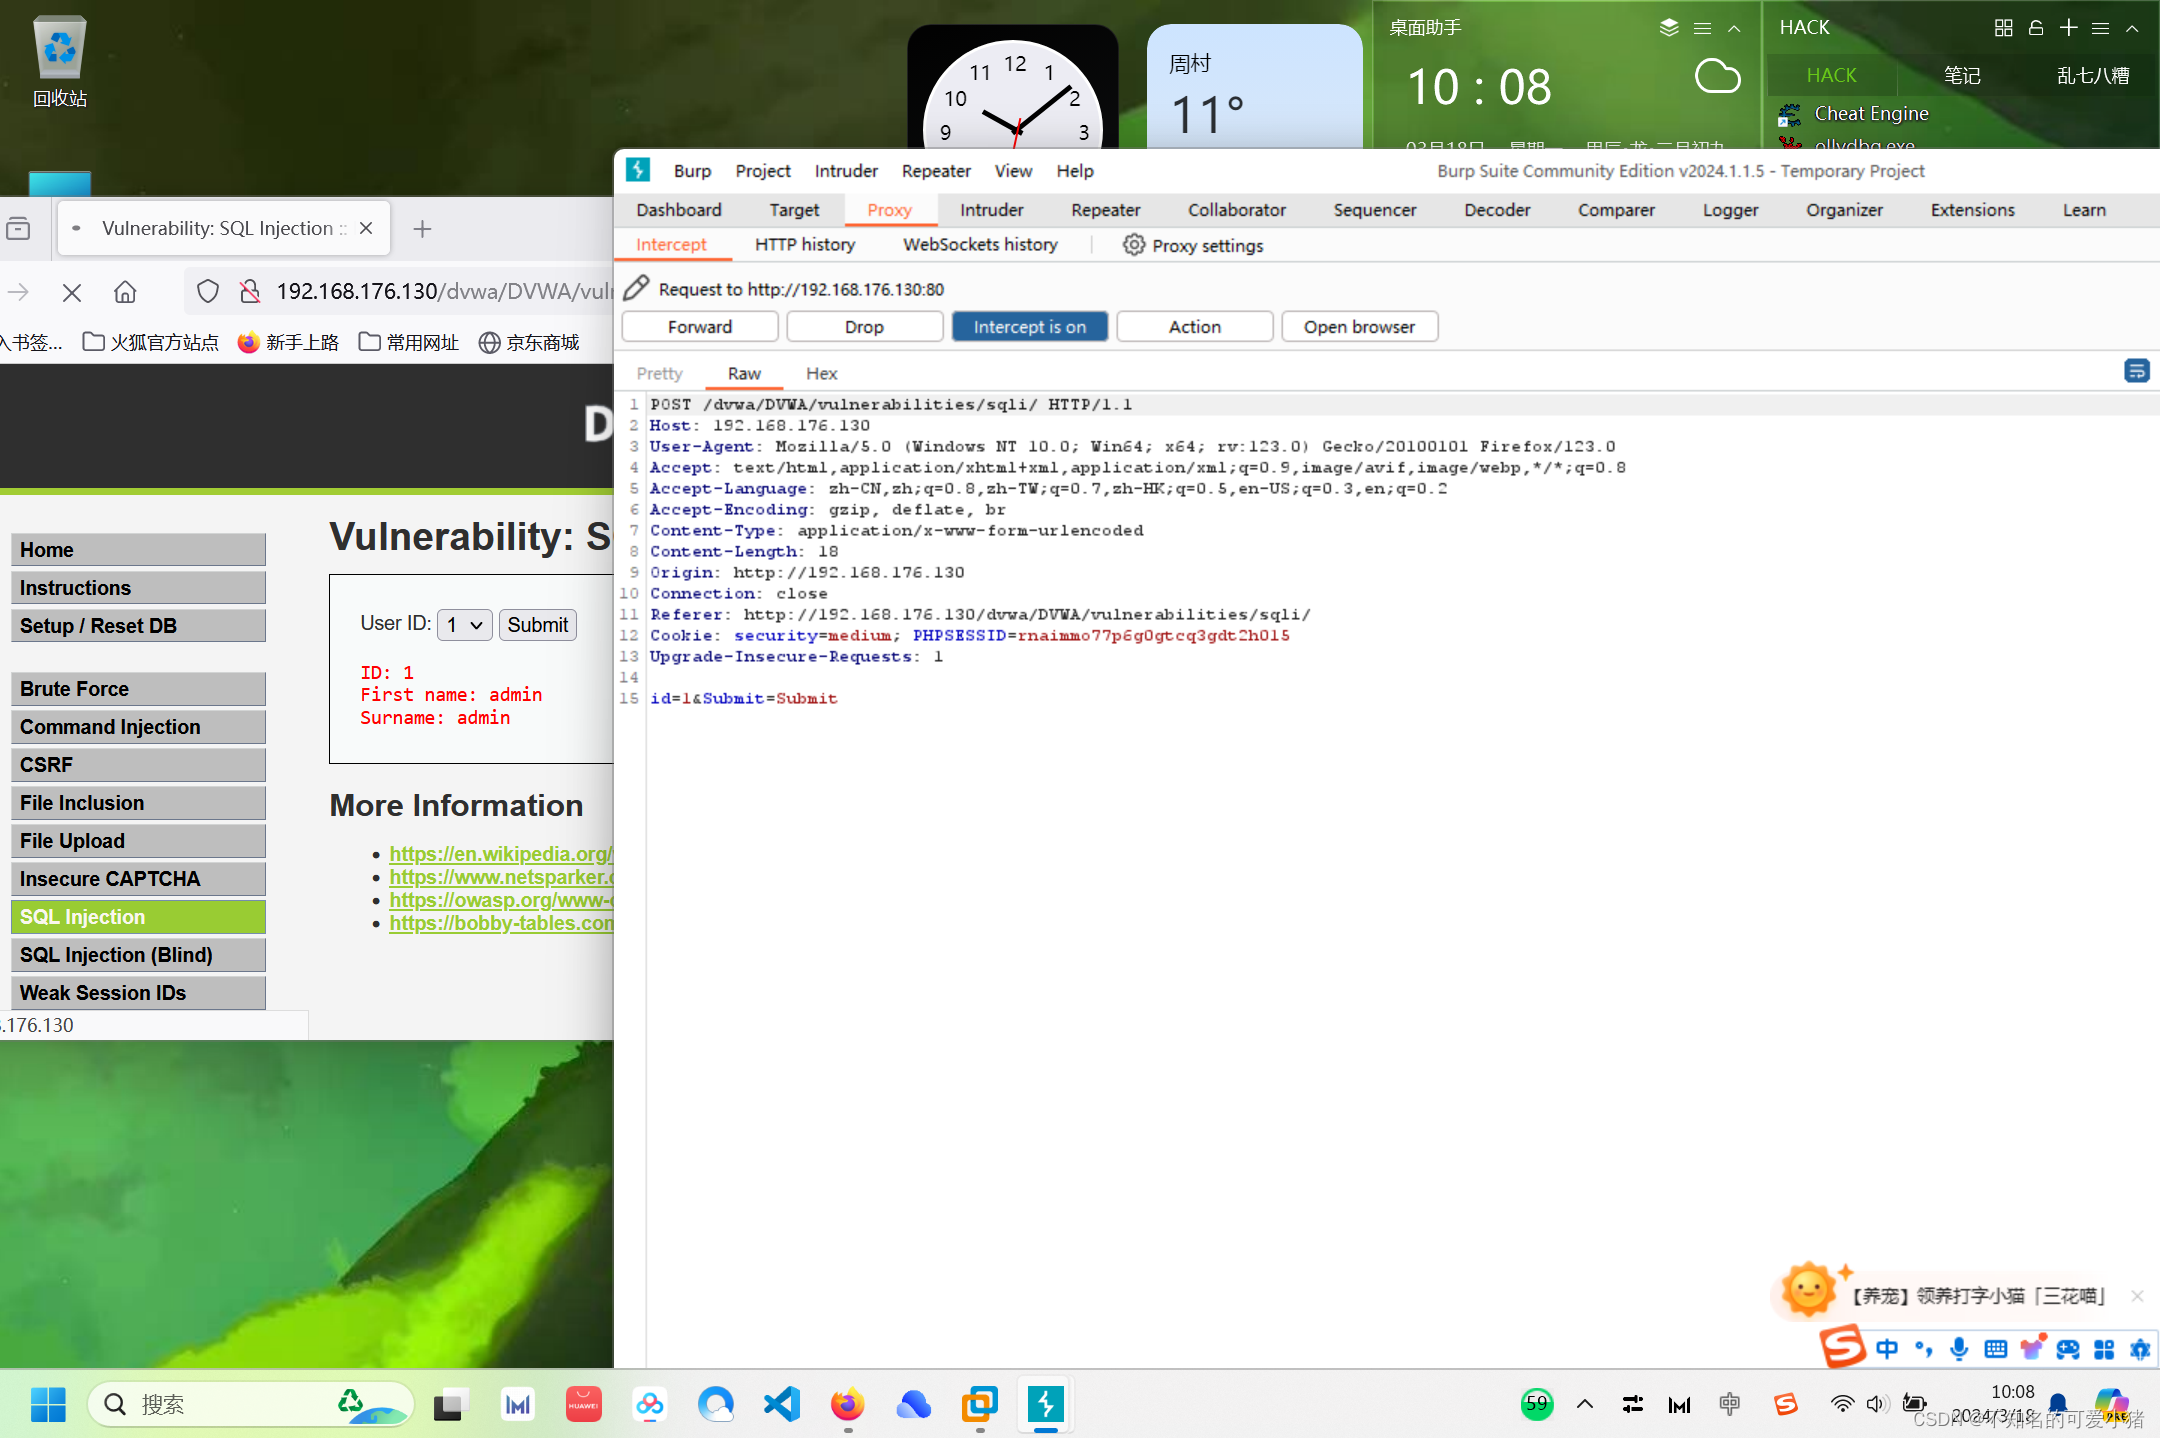Click the Proxy settings gear icon
The image size is (2160, 1438).
1133,245
